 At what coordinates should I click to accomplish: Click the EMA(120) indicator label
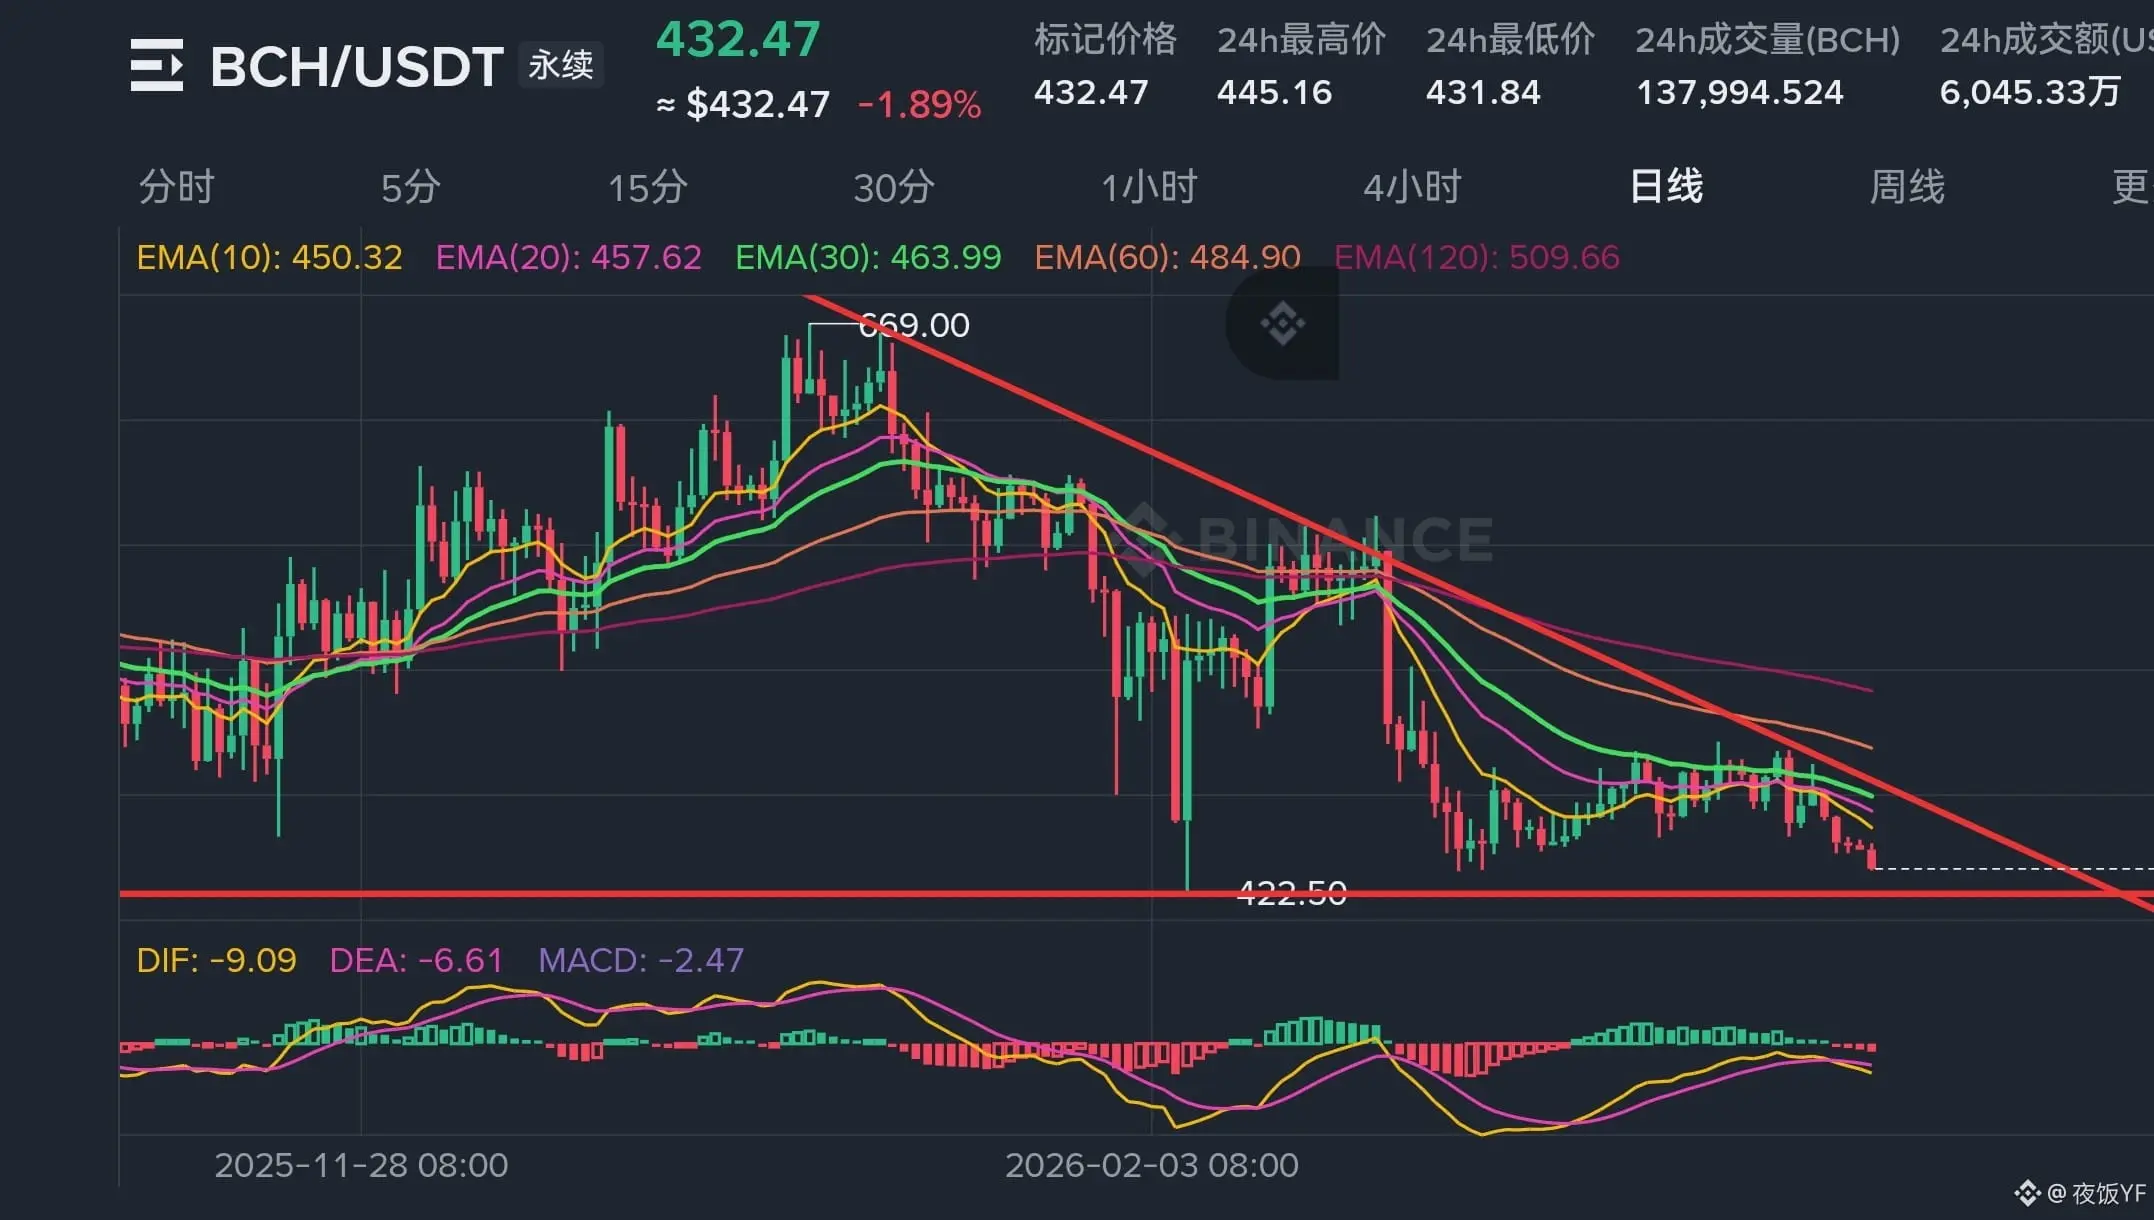click(x=1476, y=258)
